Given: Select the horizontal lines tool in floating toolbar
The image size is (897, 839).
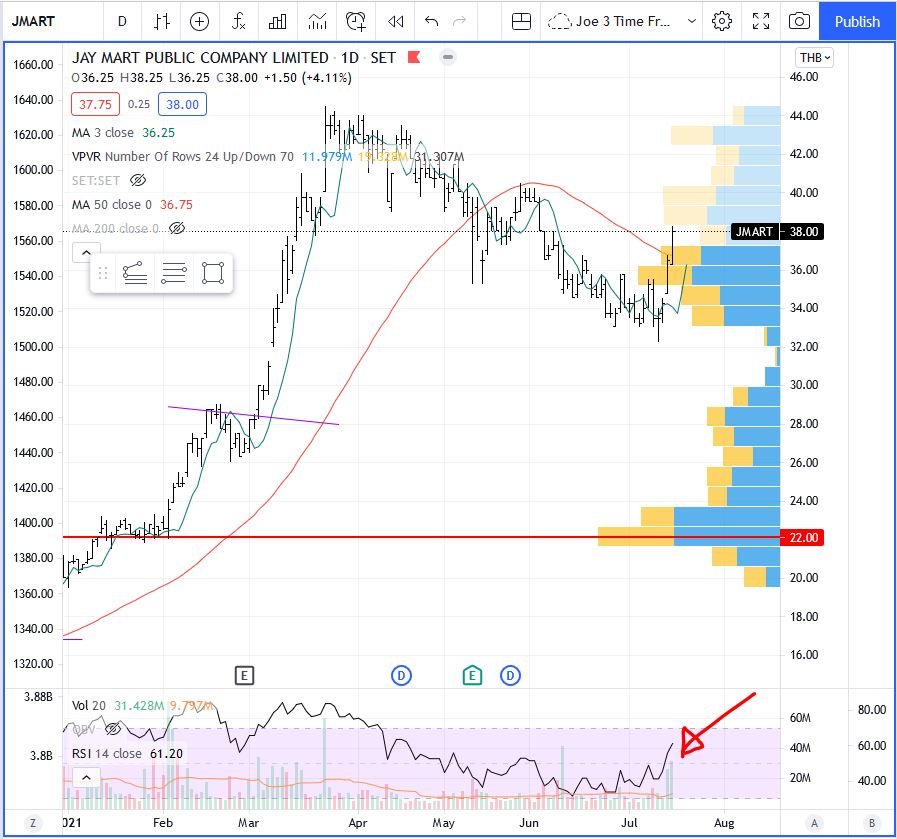Looking at the screenshot, I should (x=174, y=273).
